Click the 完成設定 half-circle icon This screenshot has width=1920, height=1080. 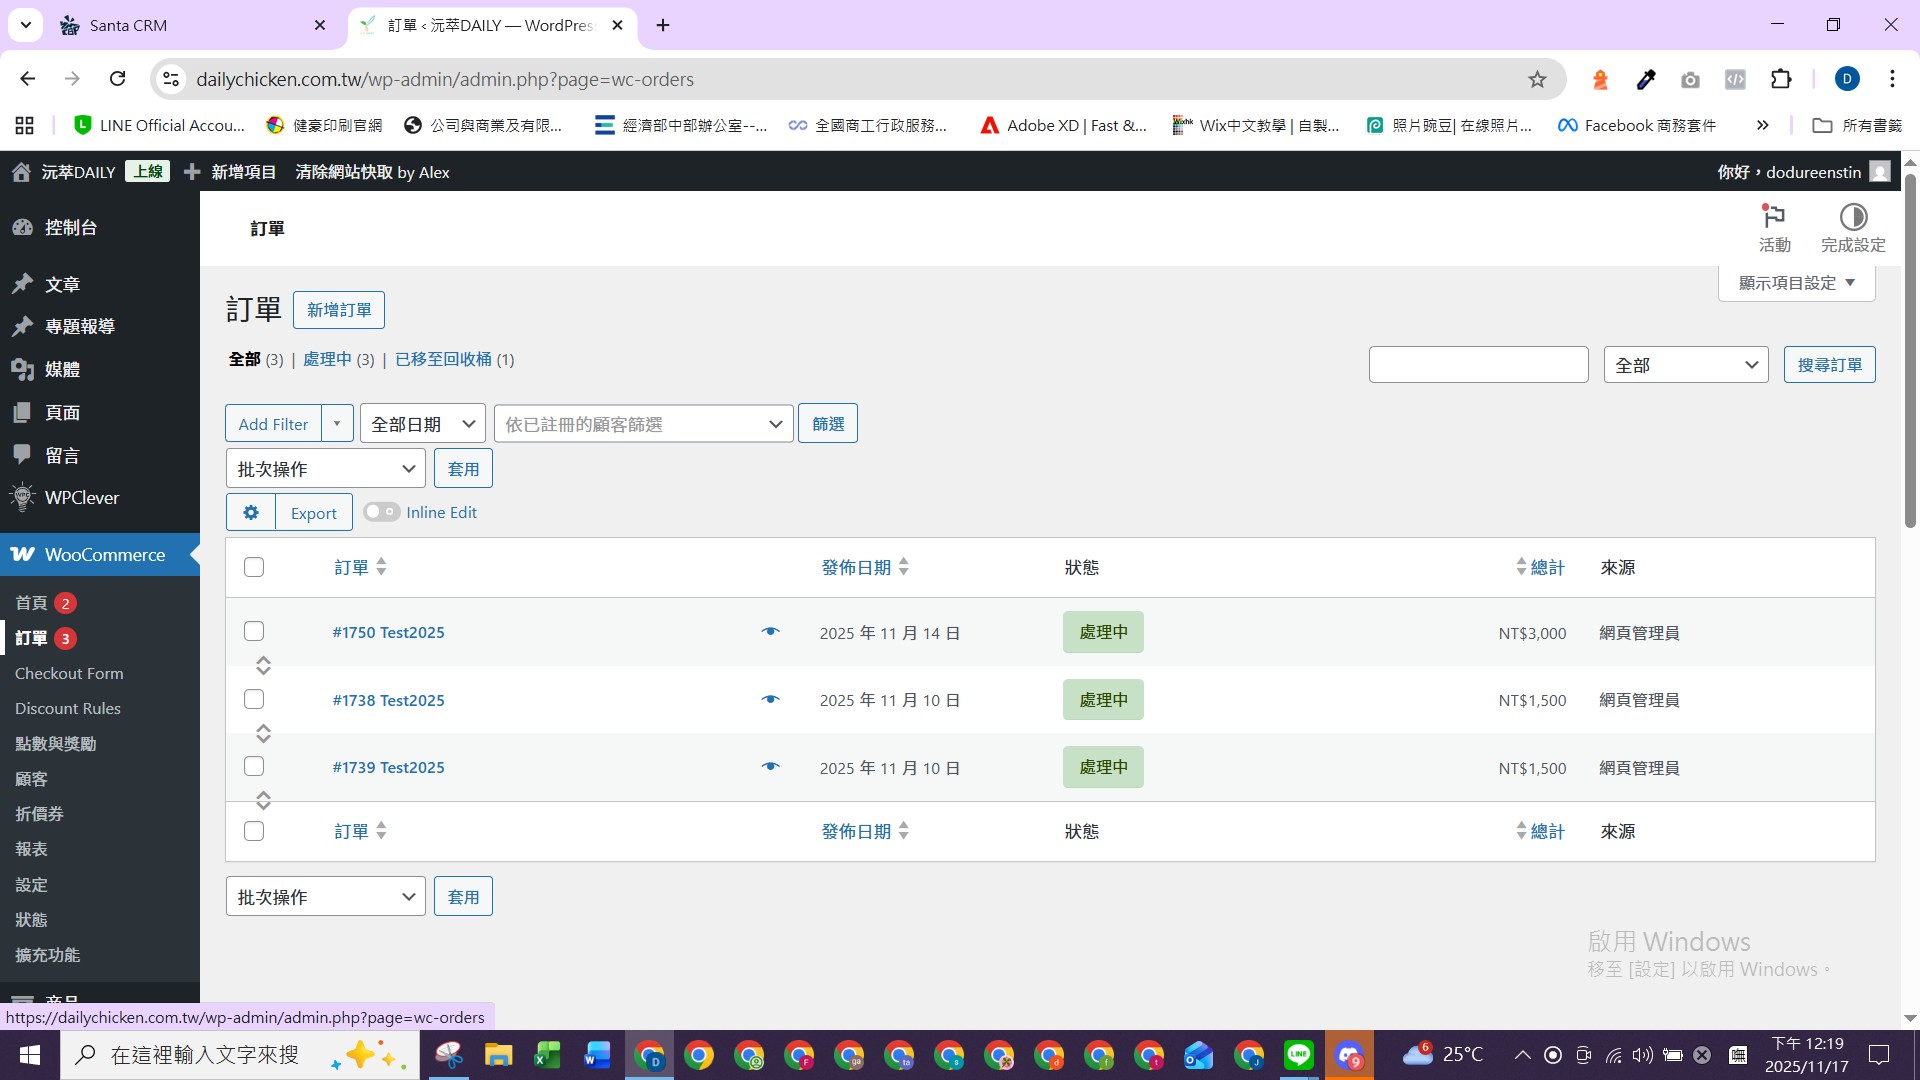click(1853, 218)
